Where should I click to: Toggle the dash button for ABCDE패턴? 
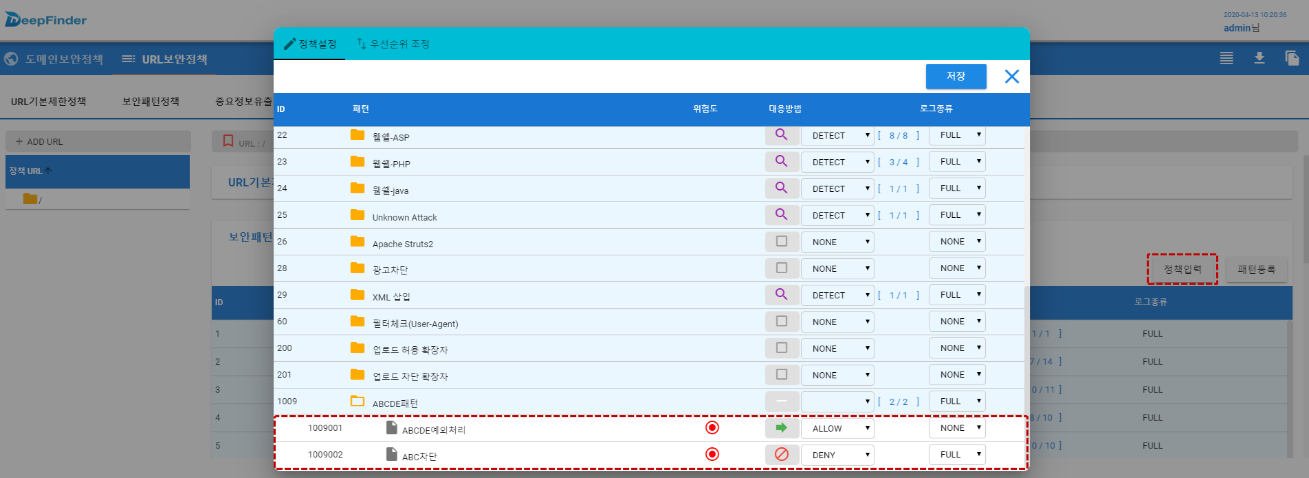coord(782,401)
